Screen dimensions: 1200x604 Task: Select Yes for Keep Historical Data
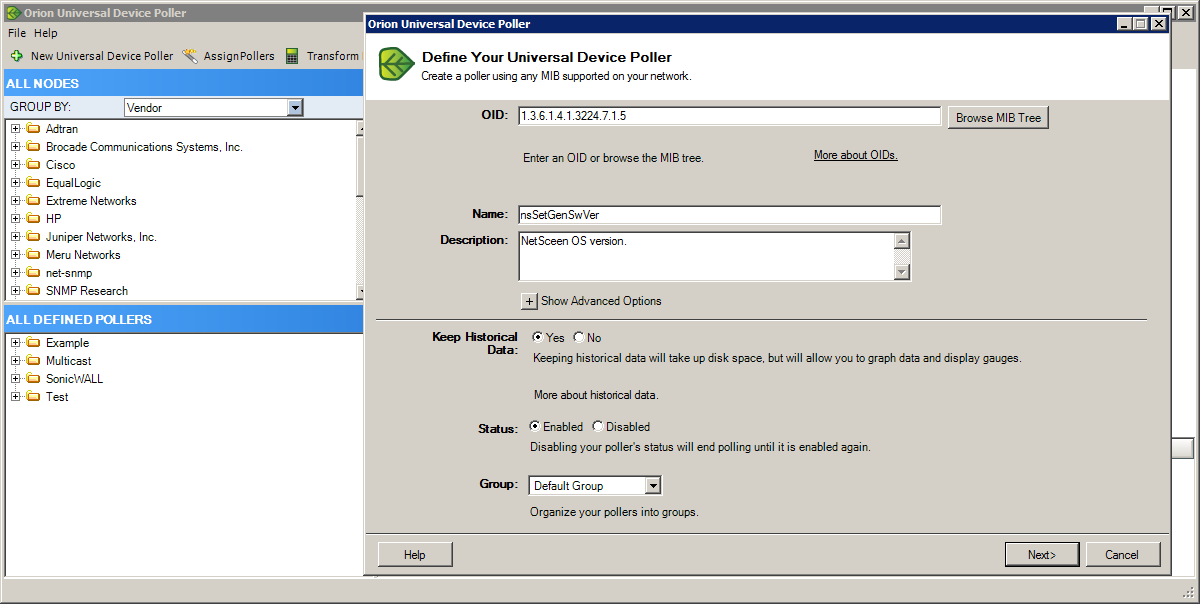click(x=538, y=338)
